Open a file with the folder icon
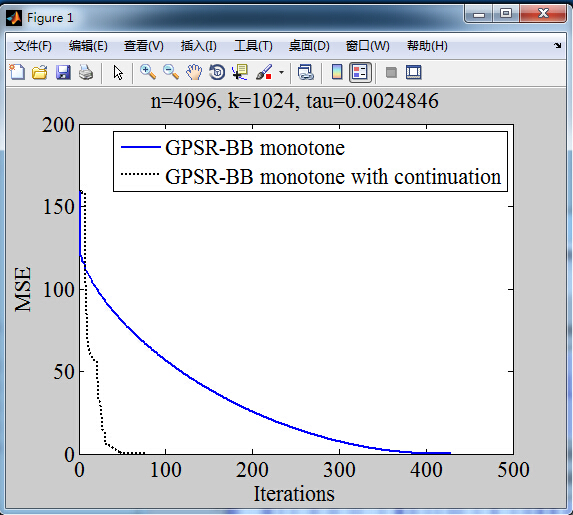Viewport: 573px width, 515px height. (39, 72)
